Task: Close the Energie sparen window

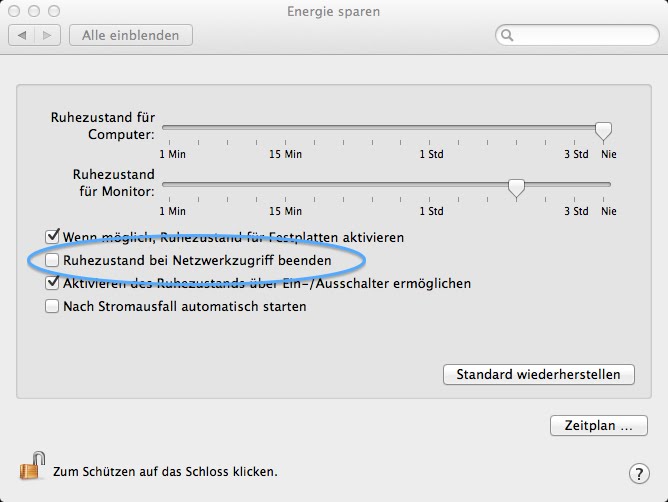Action: (x=14, y=11)
